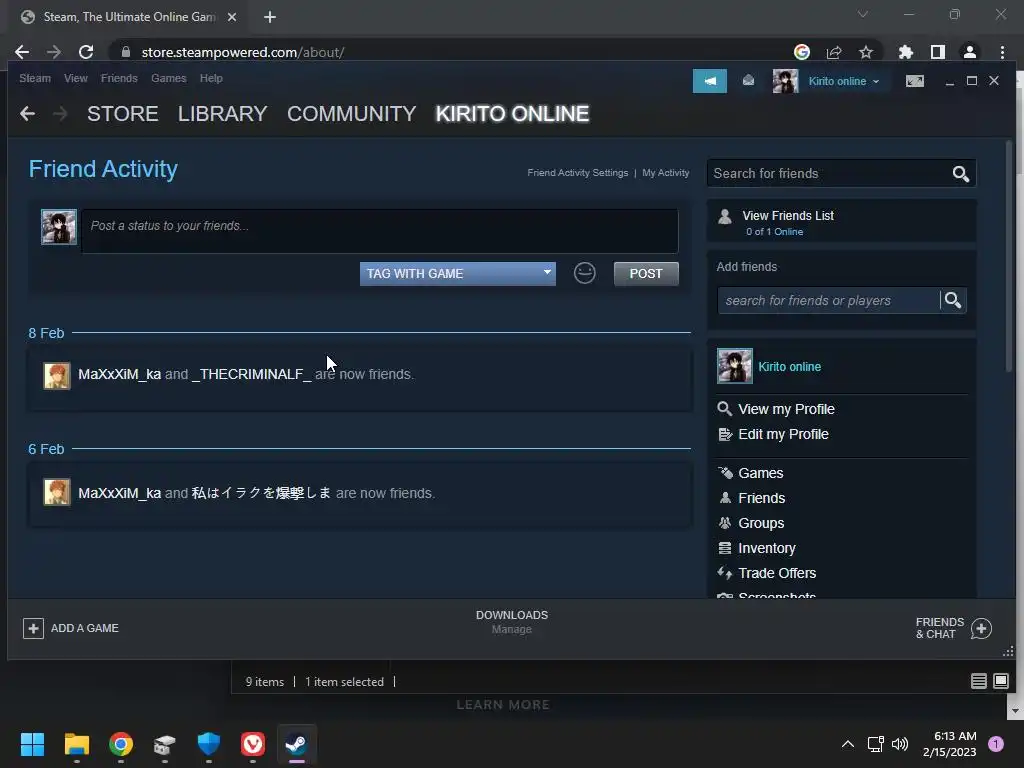Open FRIENDS & CHAT
This screenshot has height=768, width=1024.
tap(953, 628)
